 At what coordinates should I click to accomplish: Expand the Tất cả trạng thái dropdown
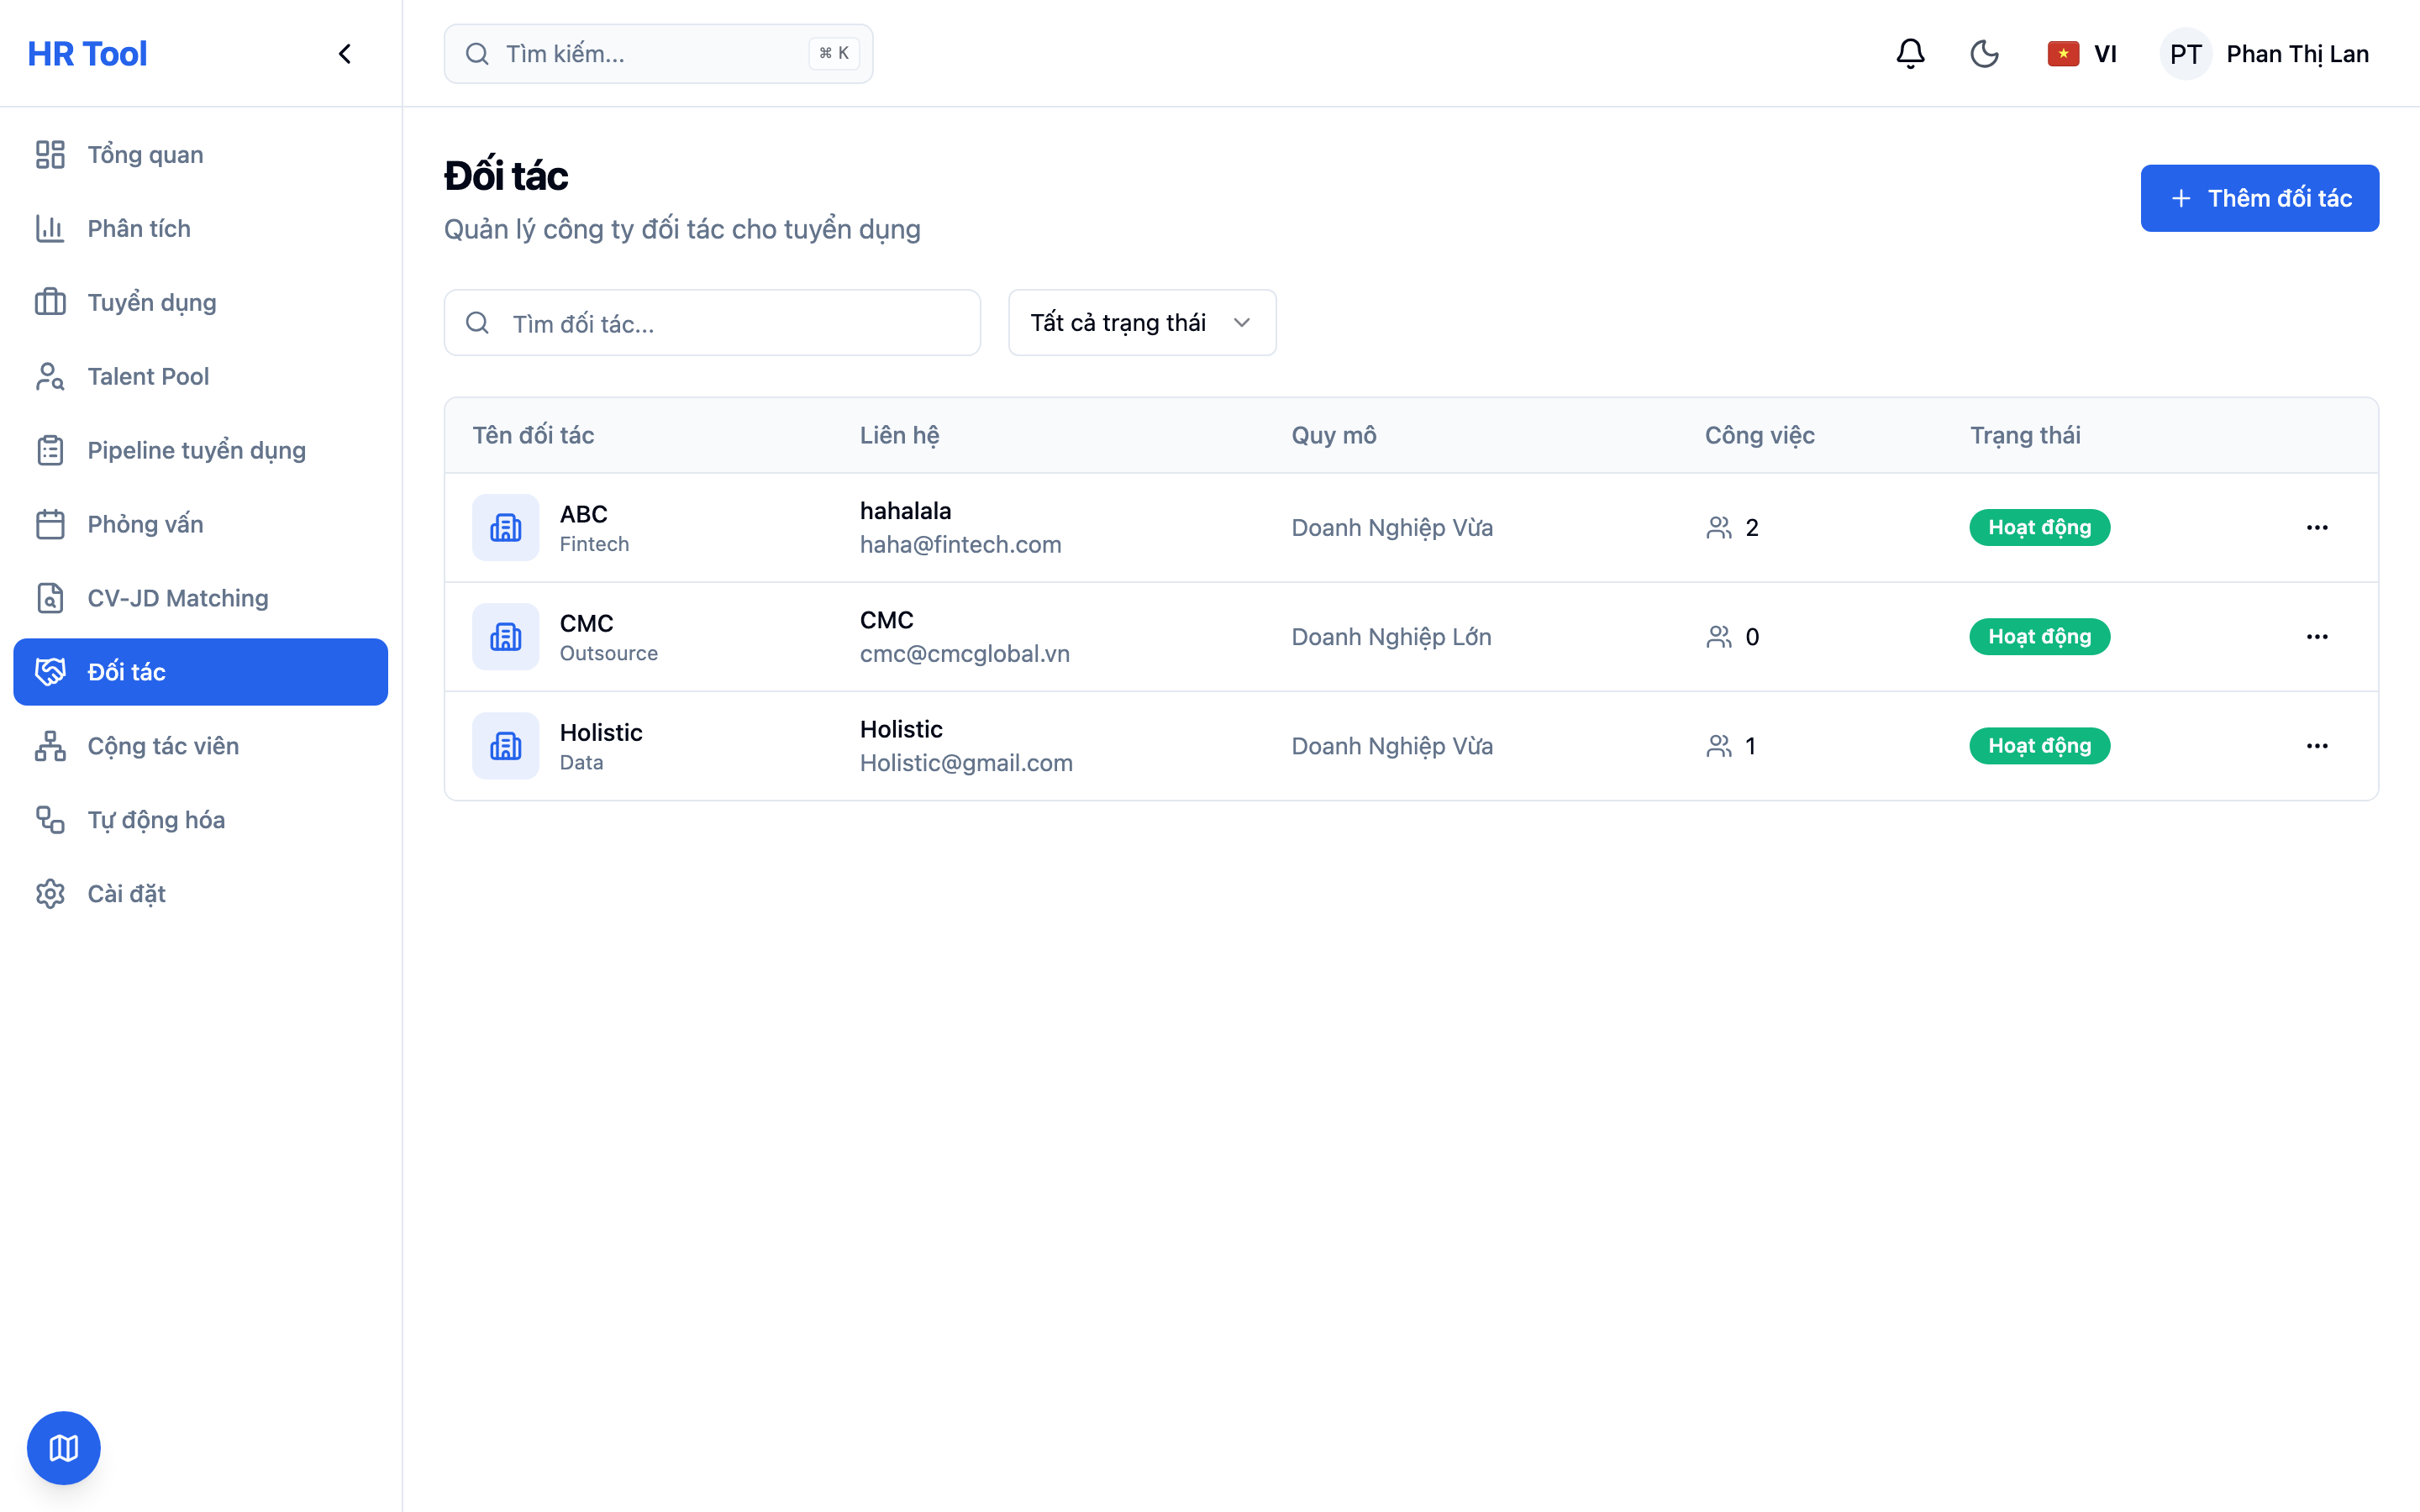point(1142,323)
